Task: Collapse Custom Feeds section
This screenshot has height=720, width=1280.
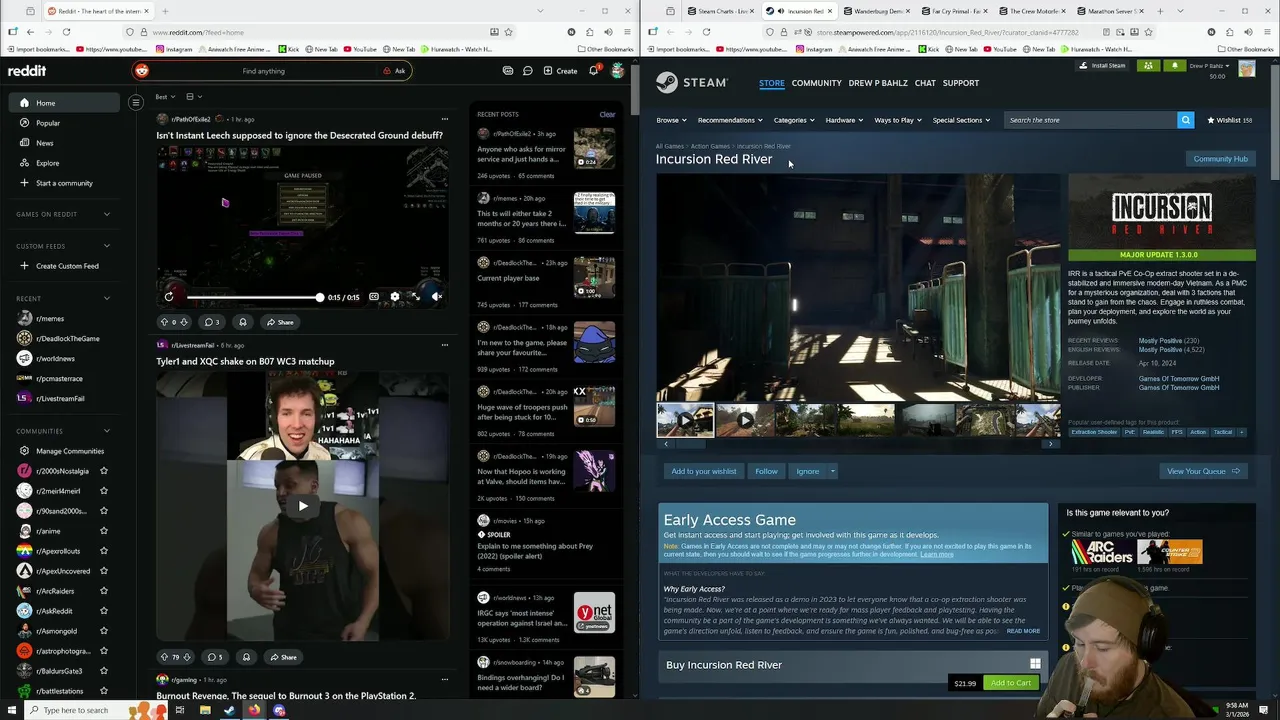Action: click(x=107, y=246)
